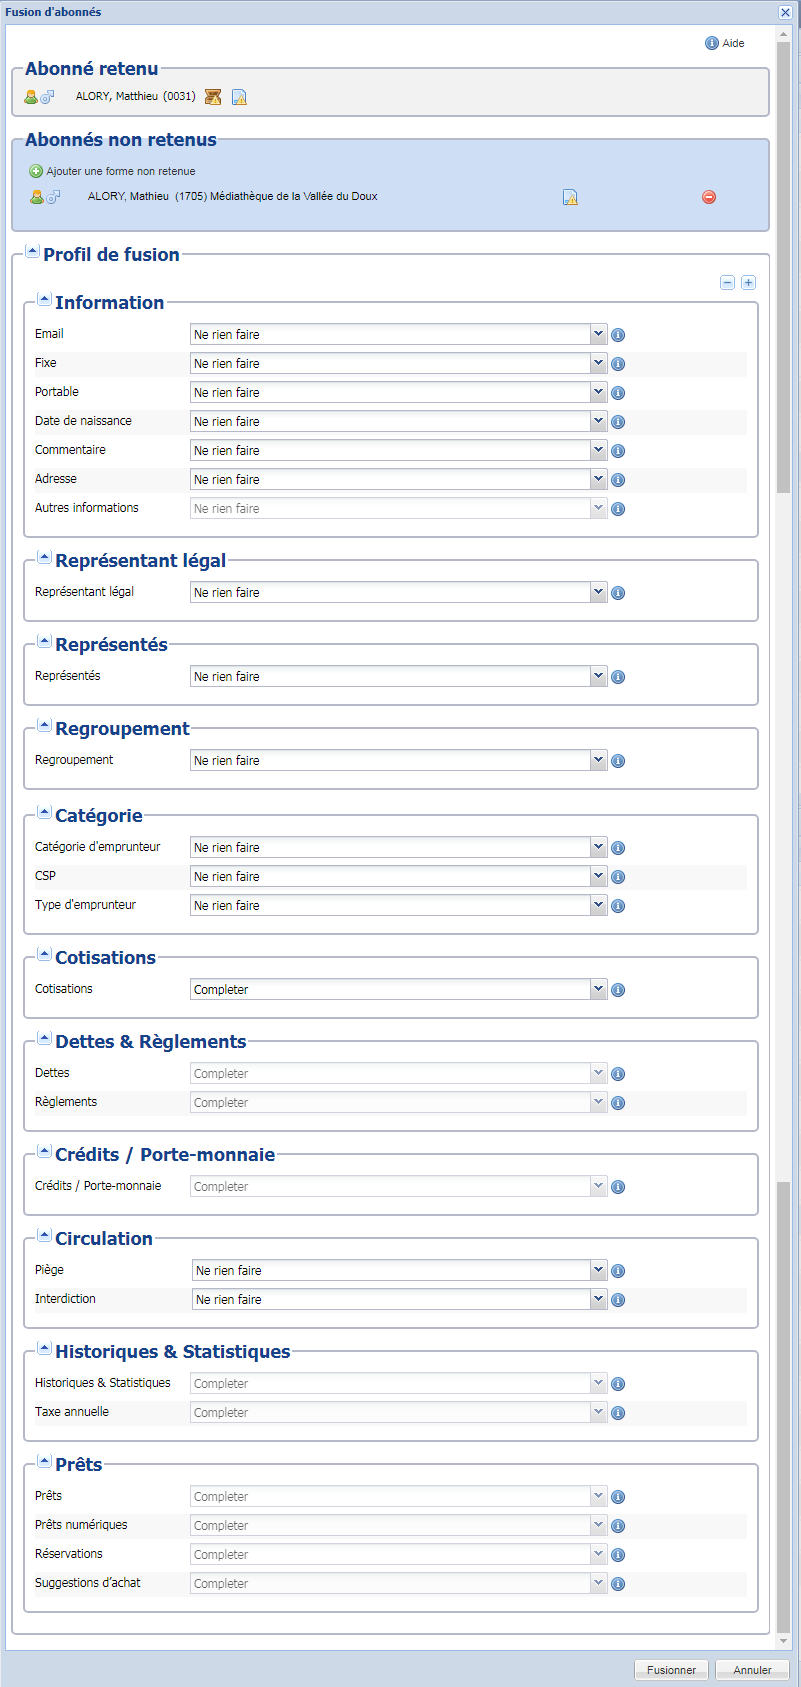Click the Annuler button
The image size is (801, 1687).
[x=752, y=1670]
